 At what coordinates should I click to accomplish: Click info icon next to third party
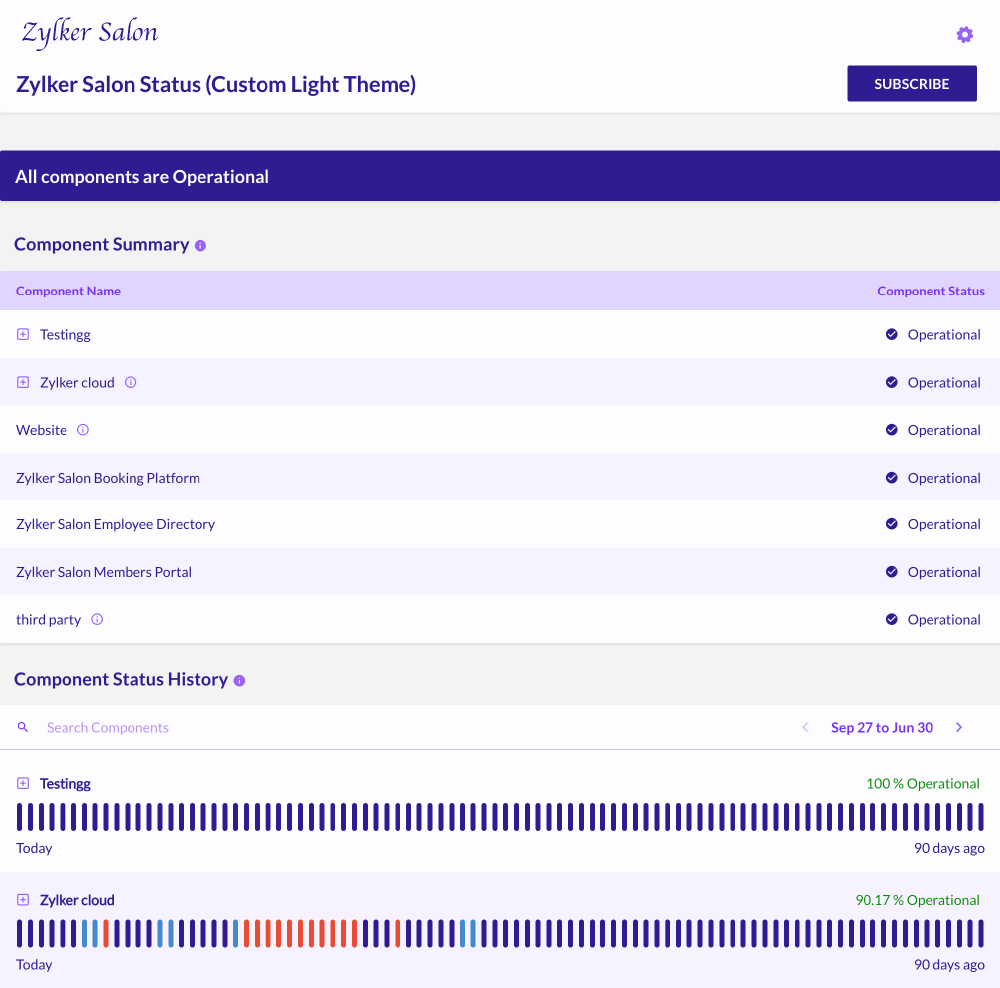pyautogui.click(x=97, y=619)
